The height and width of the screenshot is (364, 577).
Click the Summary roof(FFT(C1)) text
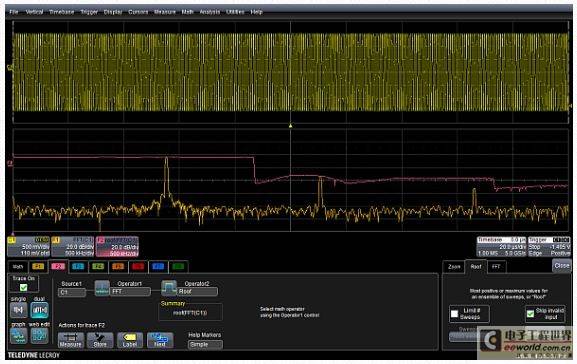coord(190,313)
